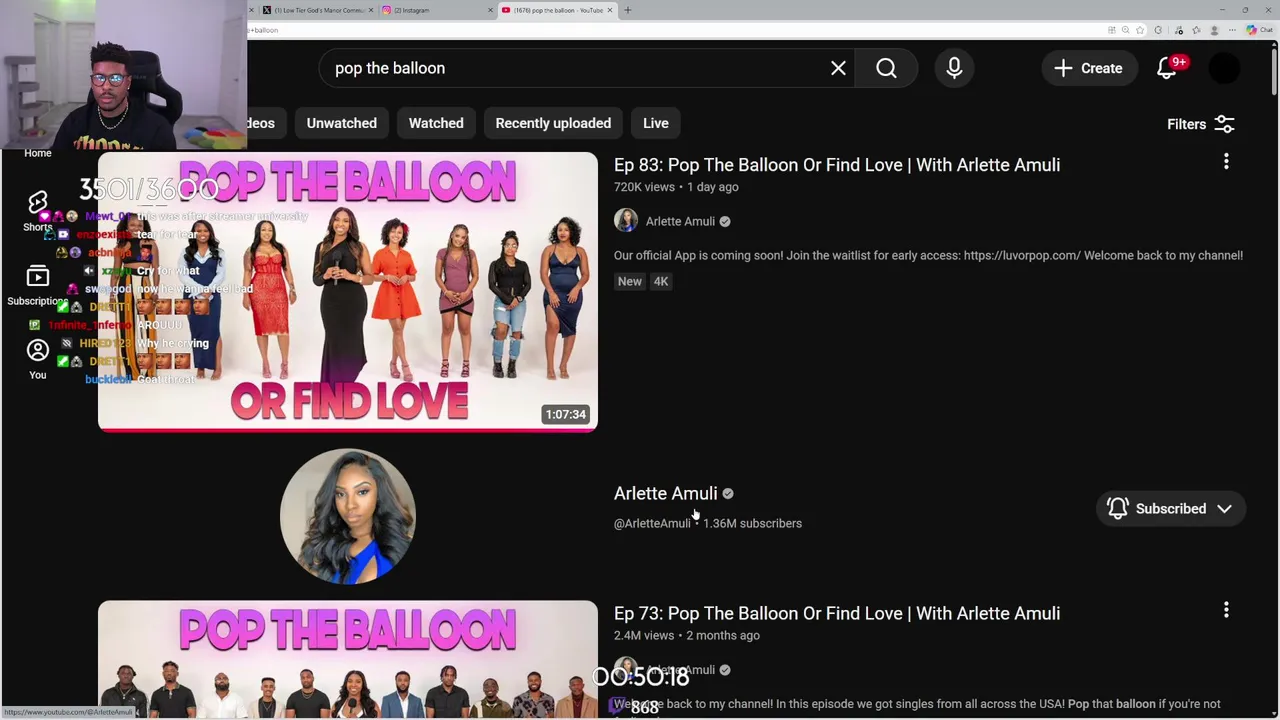The height and width of the screenshot is (720, 1280).
Task: Open the Ep 73 Pop The Balloon title
Action: click(837, 613)
